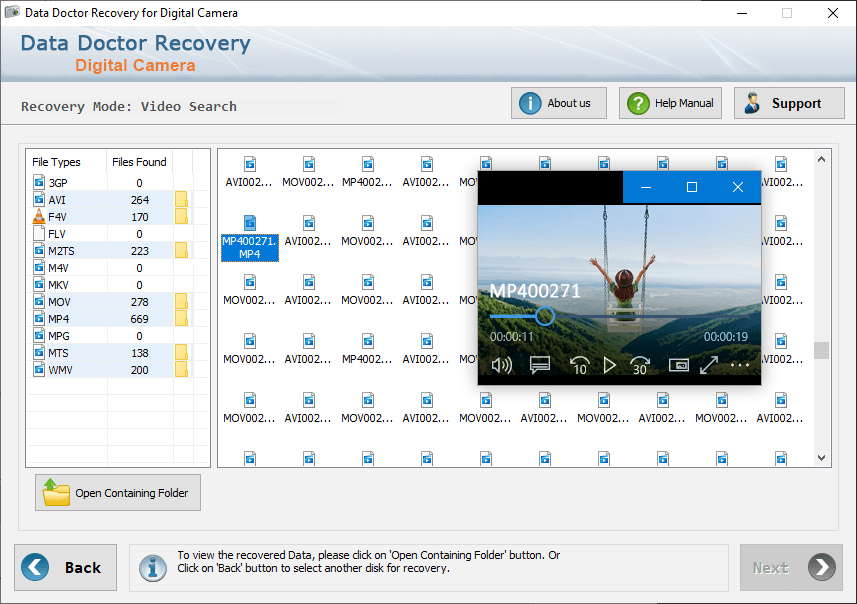Skip back 10 seconds in video

[579, 365]
